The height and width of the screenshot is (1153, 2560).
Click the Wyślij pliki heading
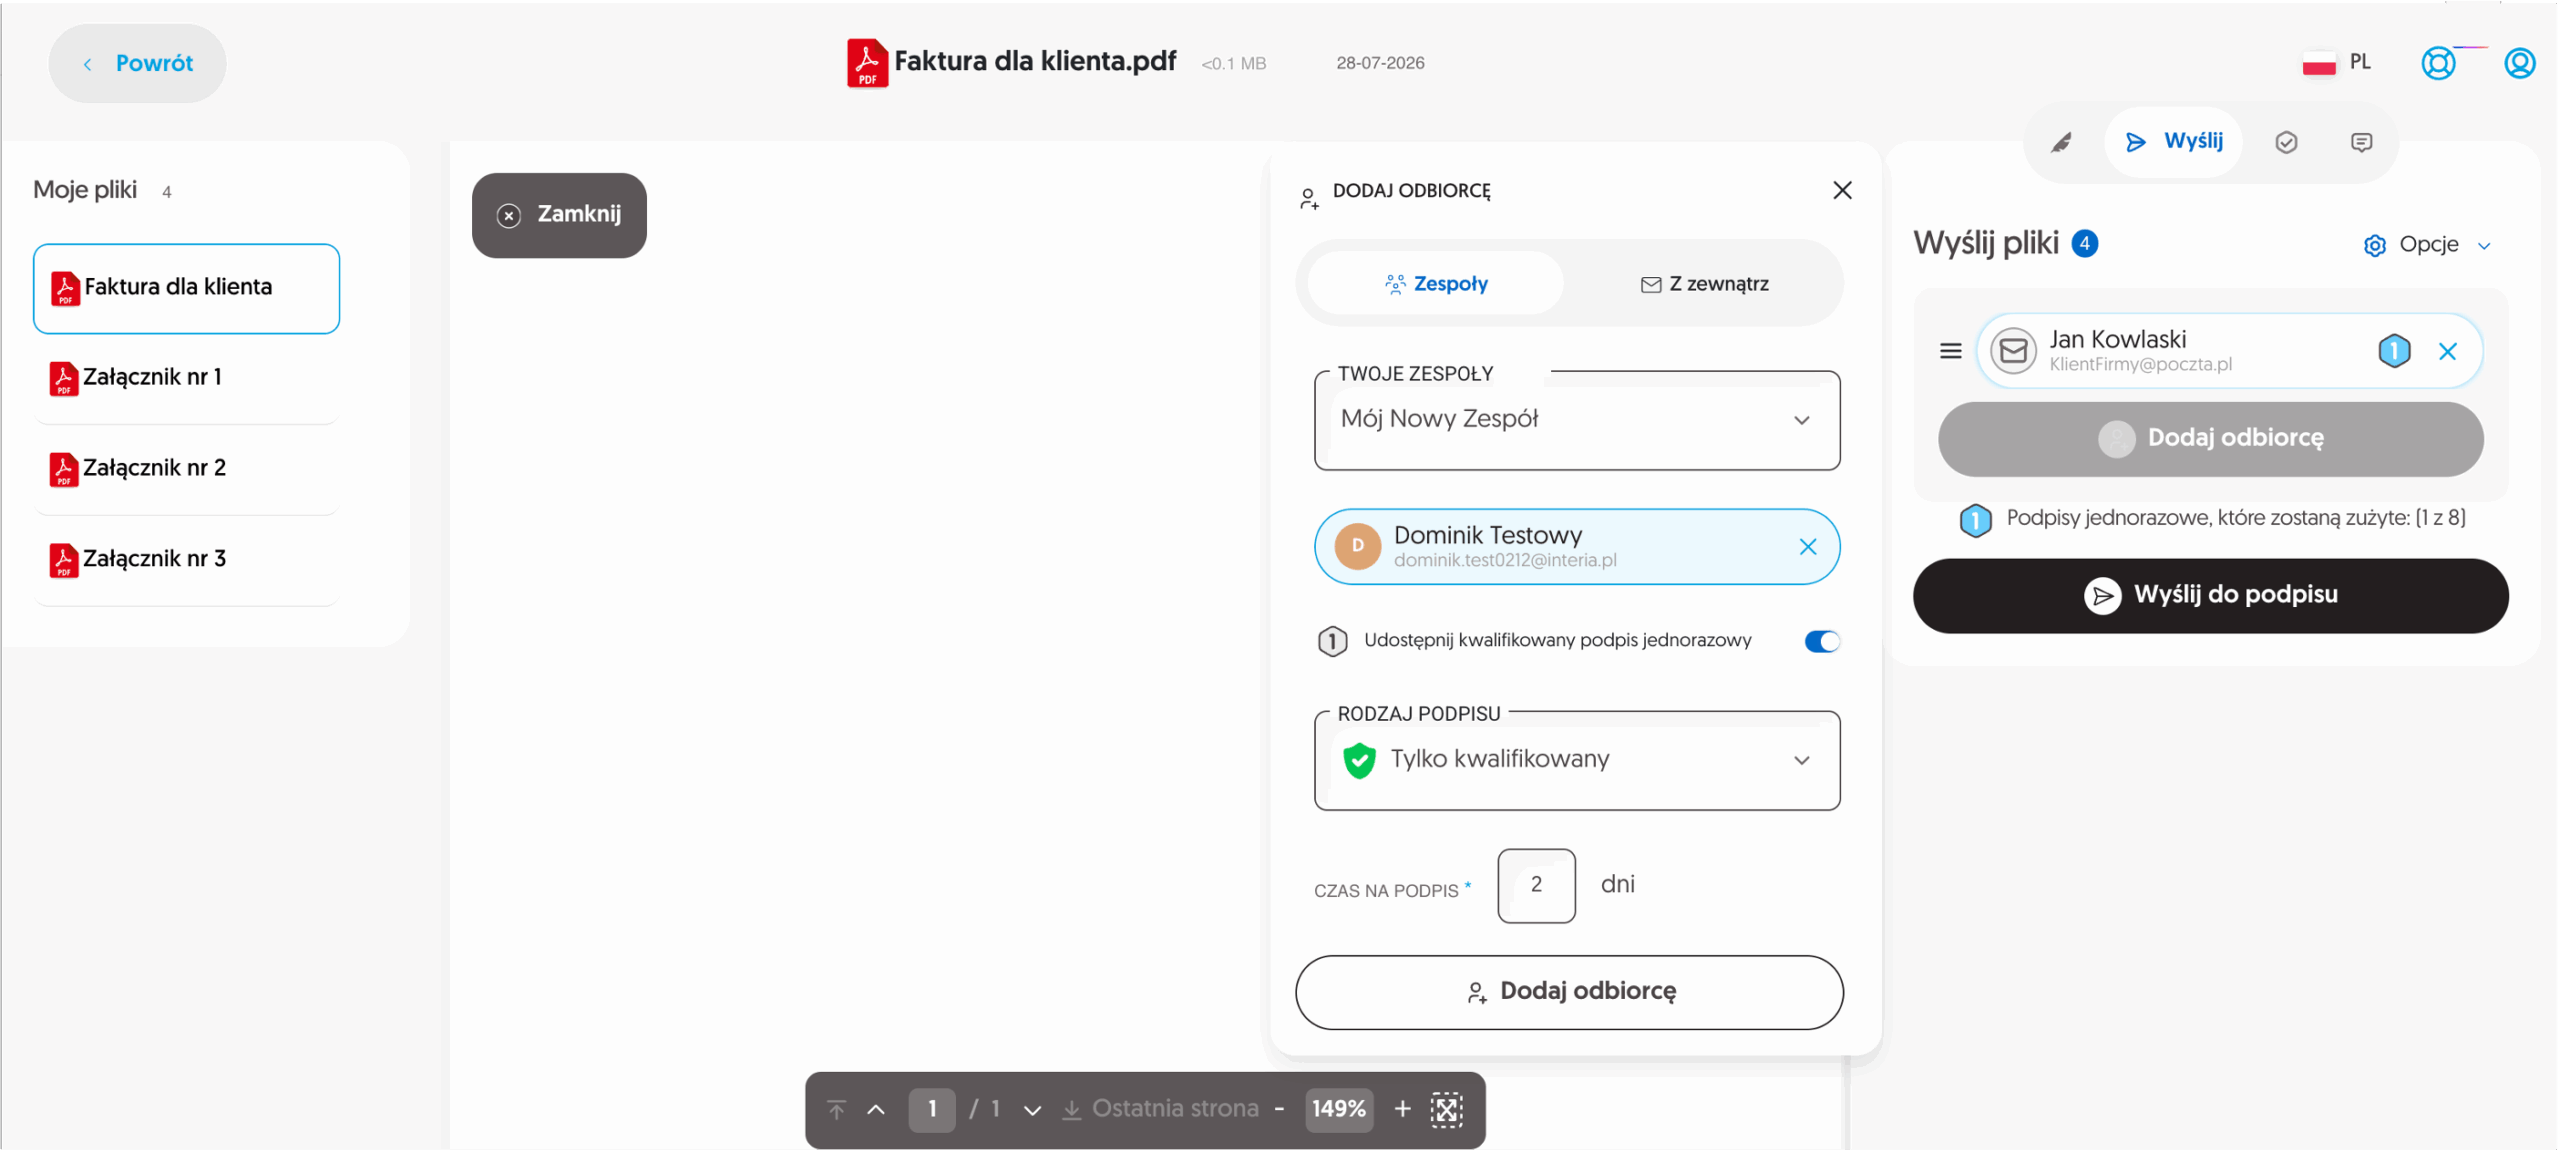point(1985,244)
